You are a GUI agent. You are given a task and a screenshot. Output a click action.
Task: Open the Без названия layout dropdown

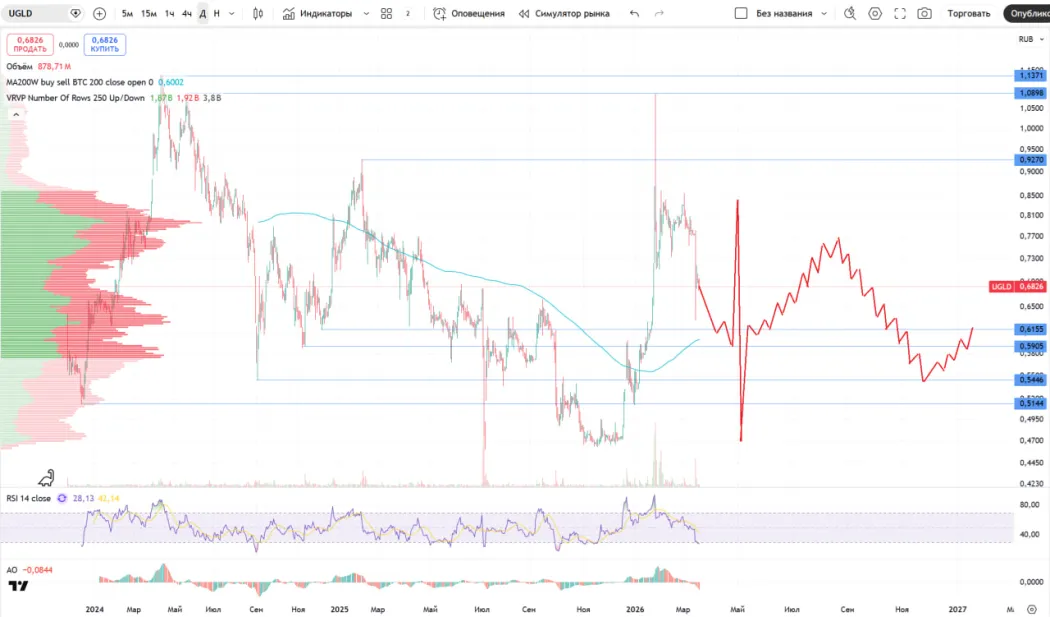[791, 14]
